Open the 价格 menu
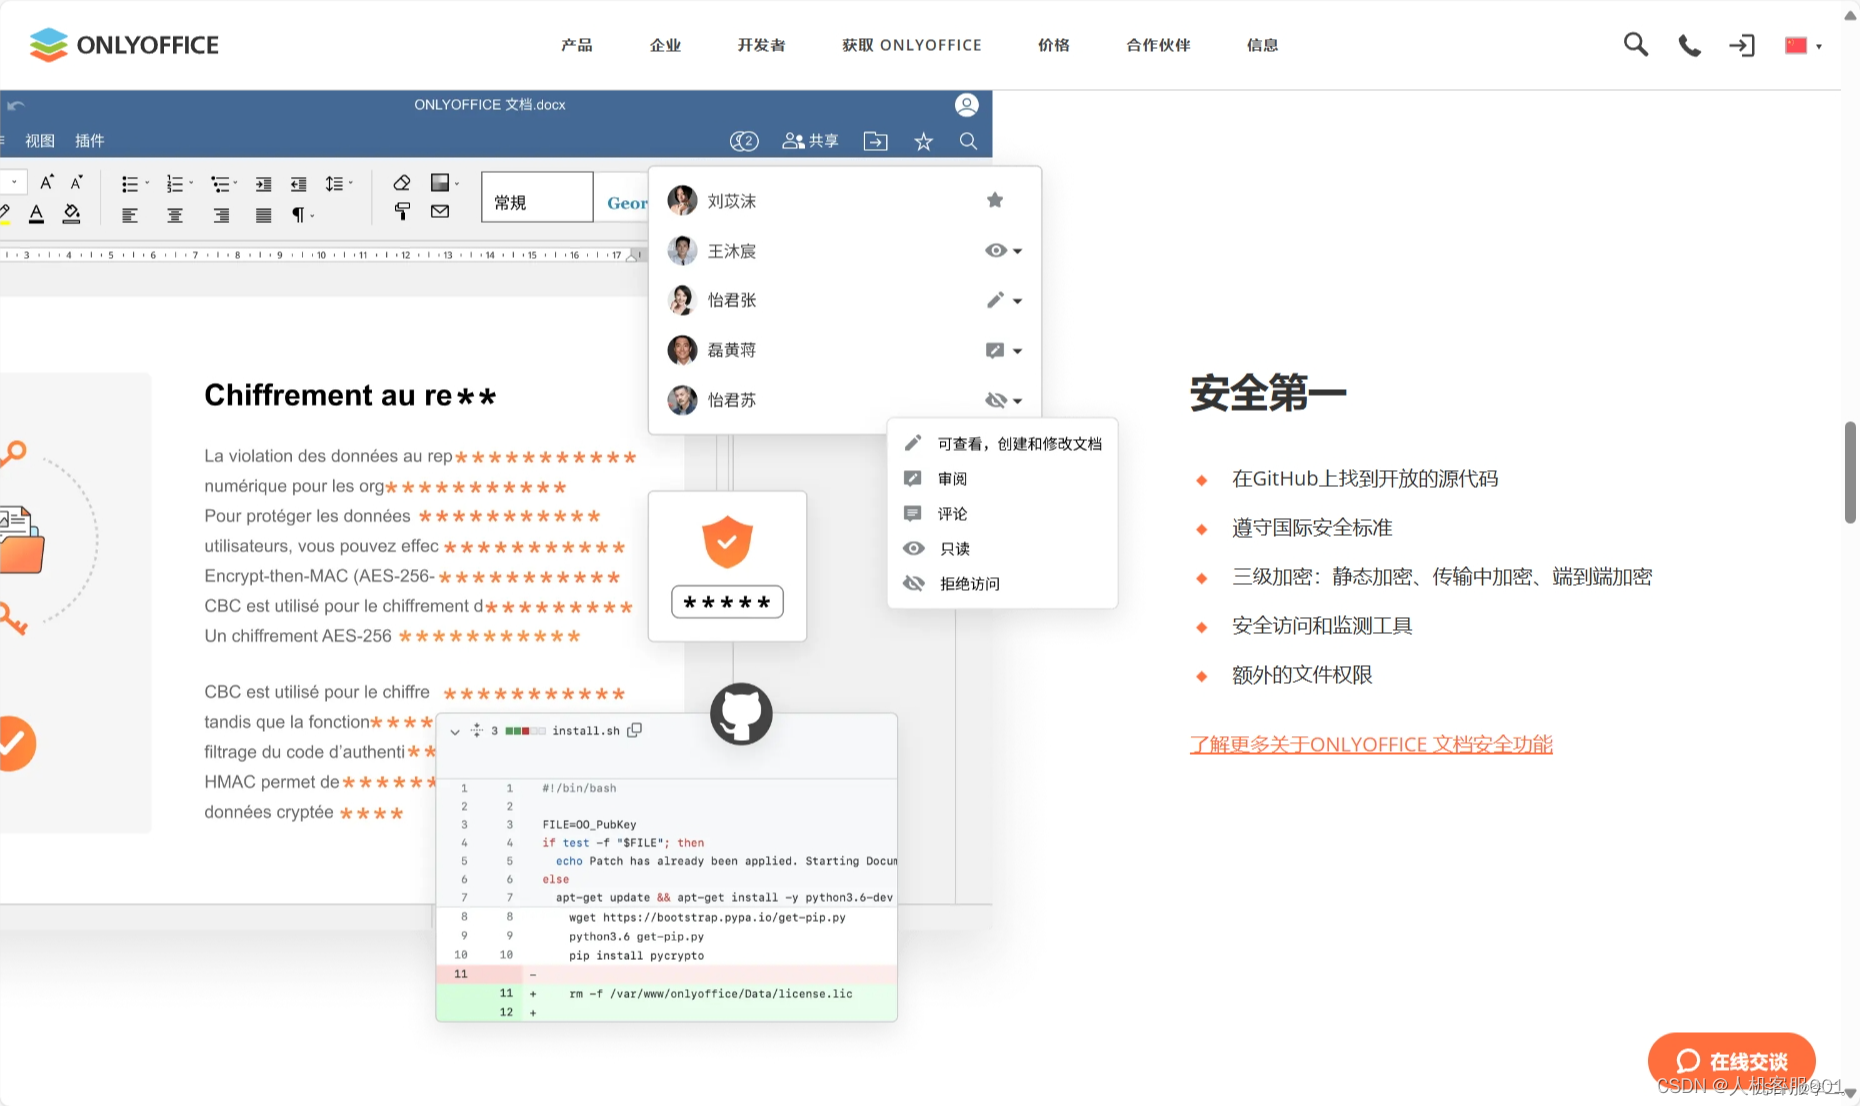Screen dimensions: 1860x1106 click(1054, 45)
